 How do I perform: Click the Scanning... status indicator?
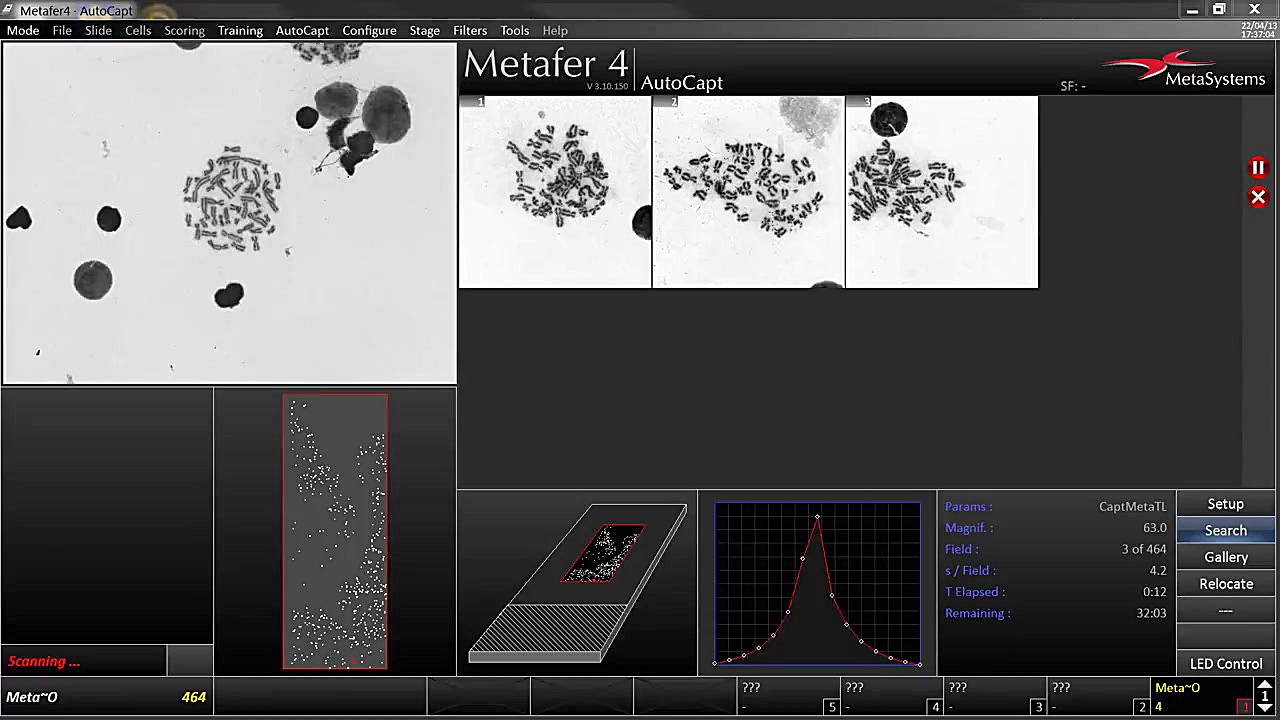[x=43, y=661]
